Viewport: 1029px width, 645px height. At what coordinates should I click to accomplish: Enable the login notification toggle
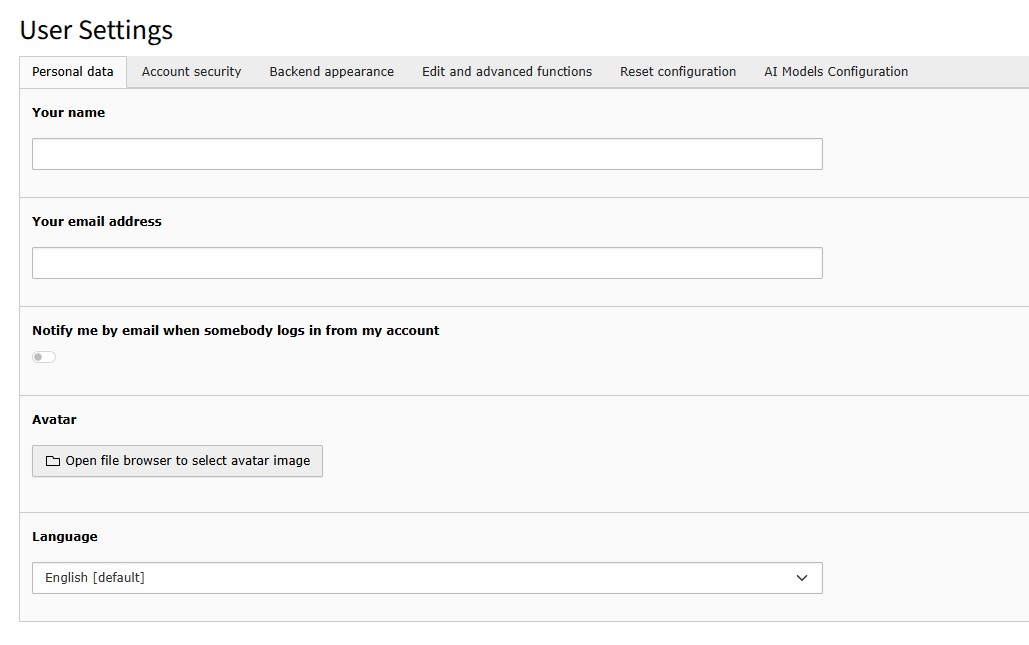pyautogui.click(x=44, y=357)
